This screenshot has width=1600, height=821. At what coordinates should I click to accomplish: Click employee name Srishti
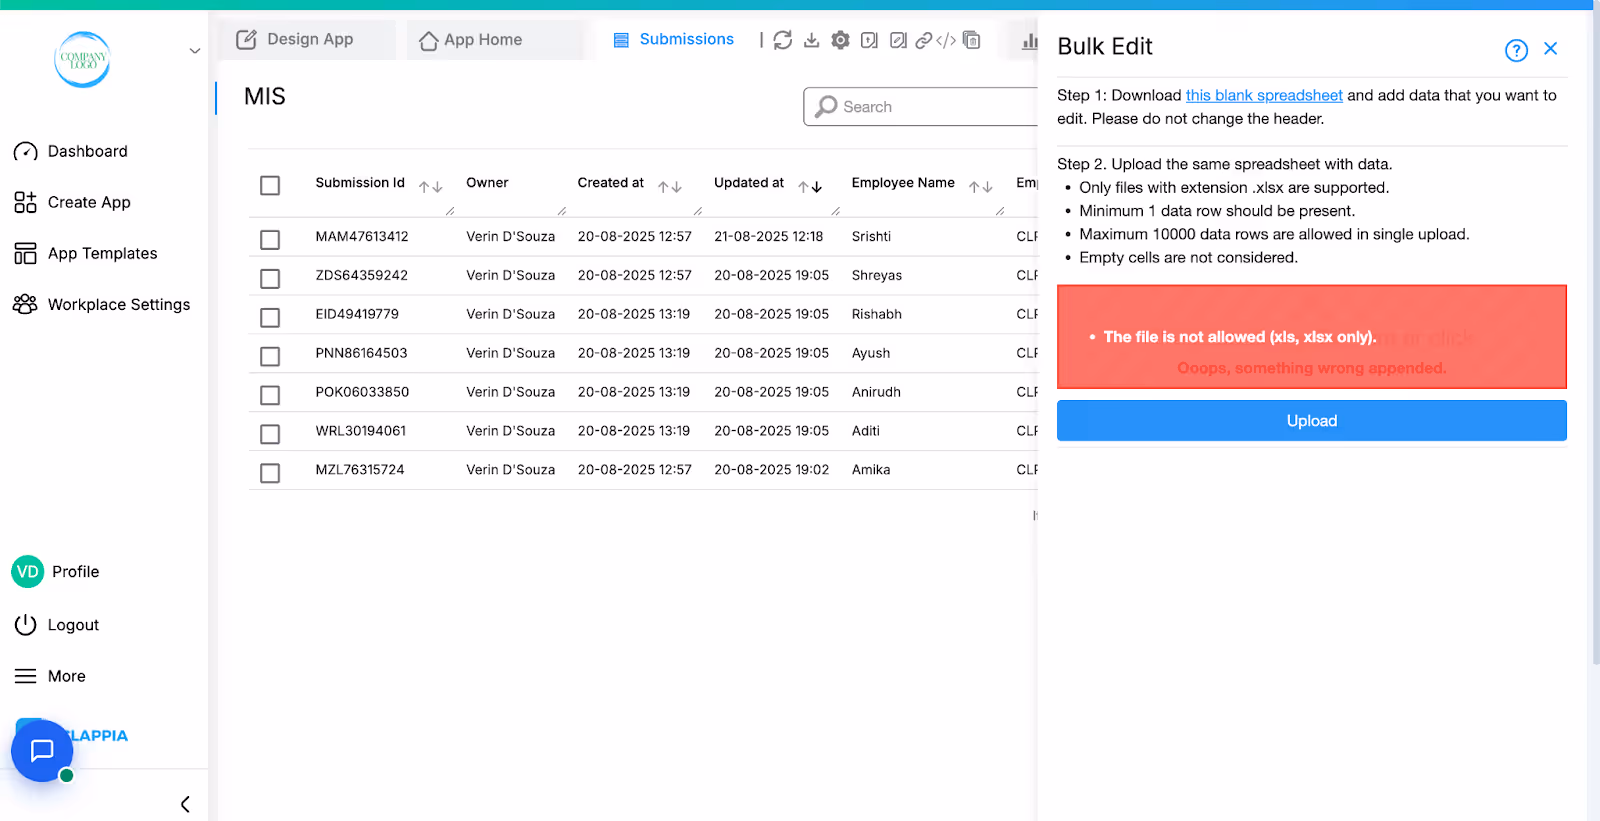[x=871, y=237]
